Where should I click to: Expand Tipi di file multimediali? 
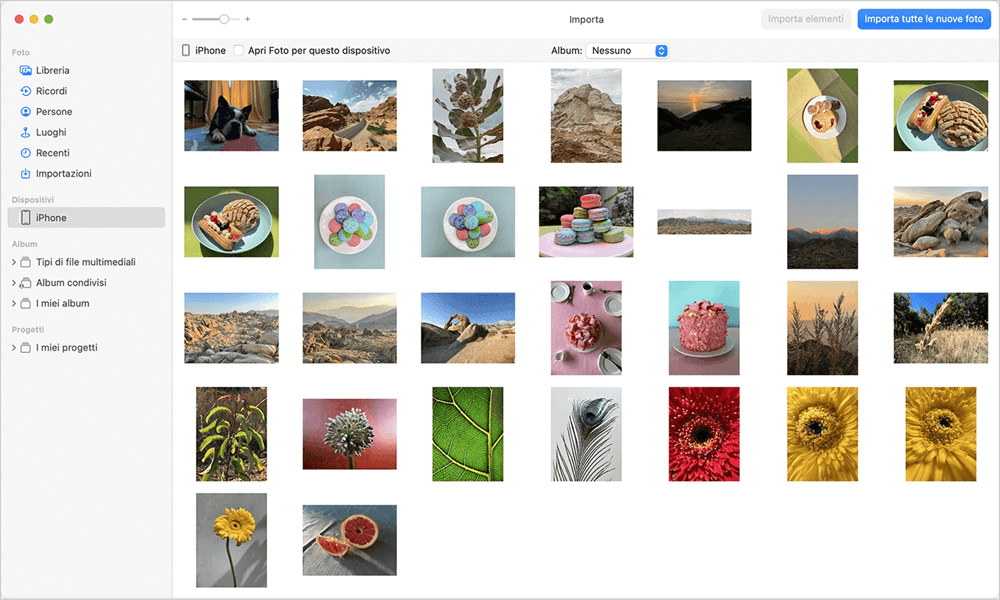14,262
